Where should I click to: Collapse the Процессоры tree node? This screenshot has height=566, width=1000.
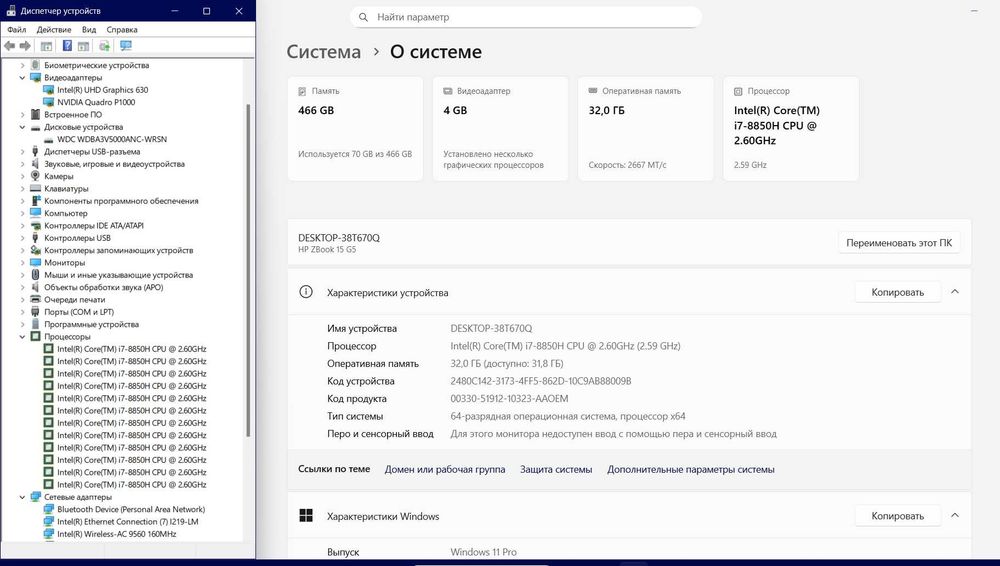click(22, 337)
